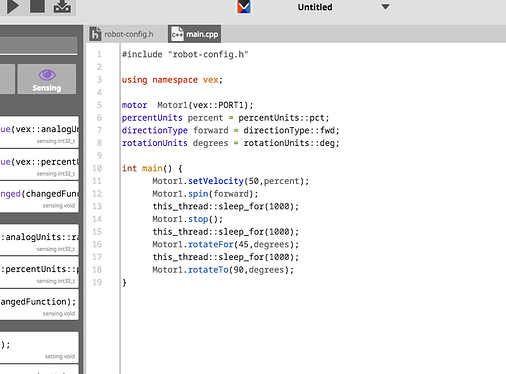The width and height of the screenshot is (506, 374).
Task: Click the Stop square button
Action: 37,6
